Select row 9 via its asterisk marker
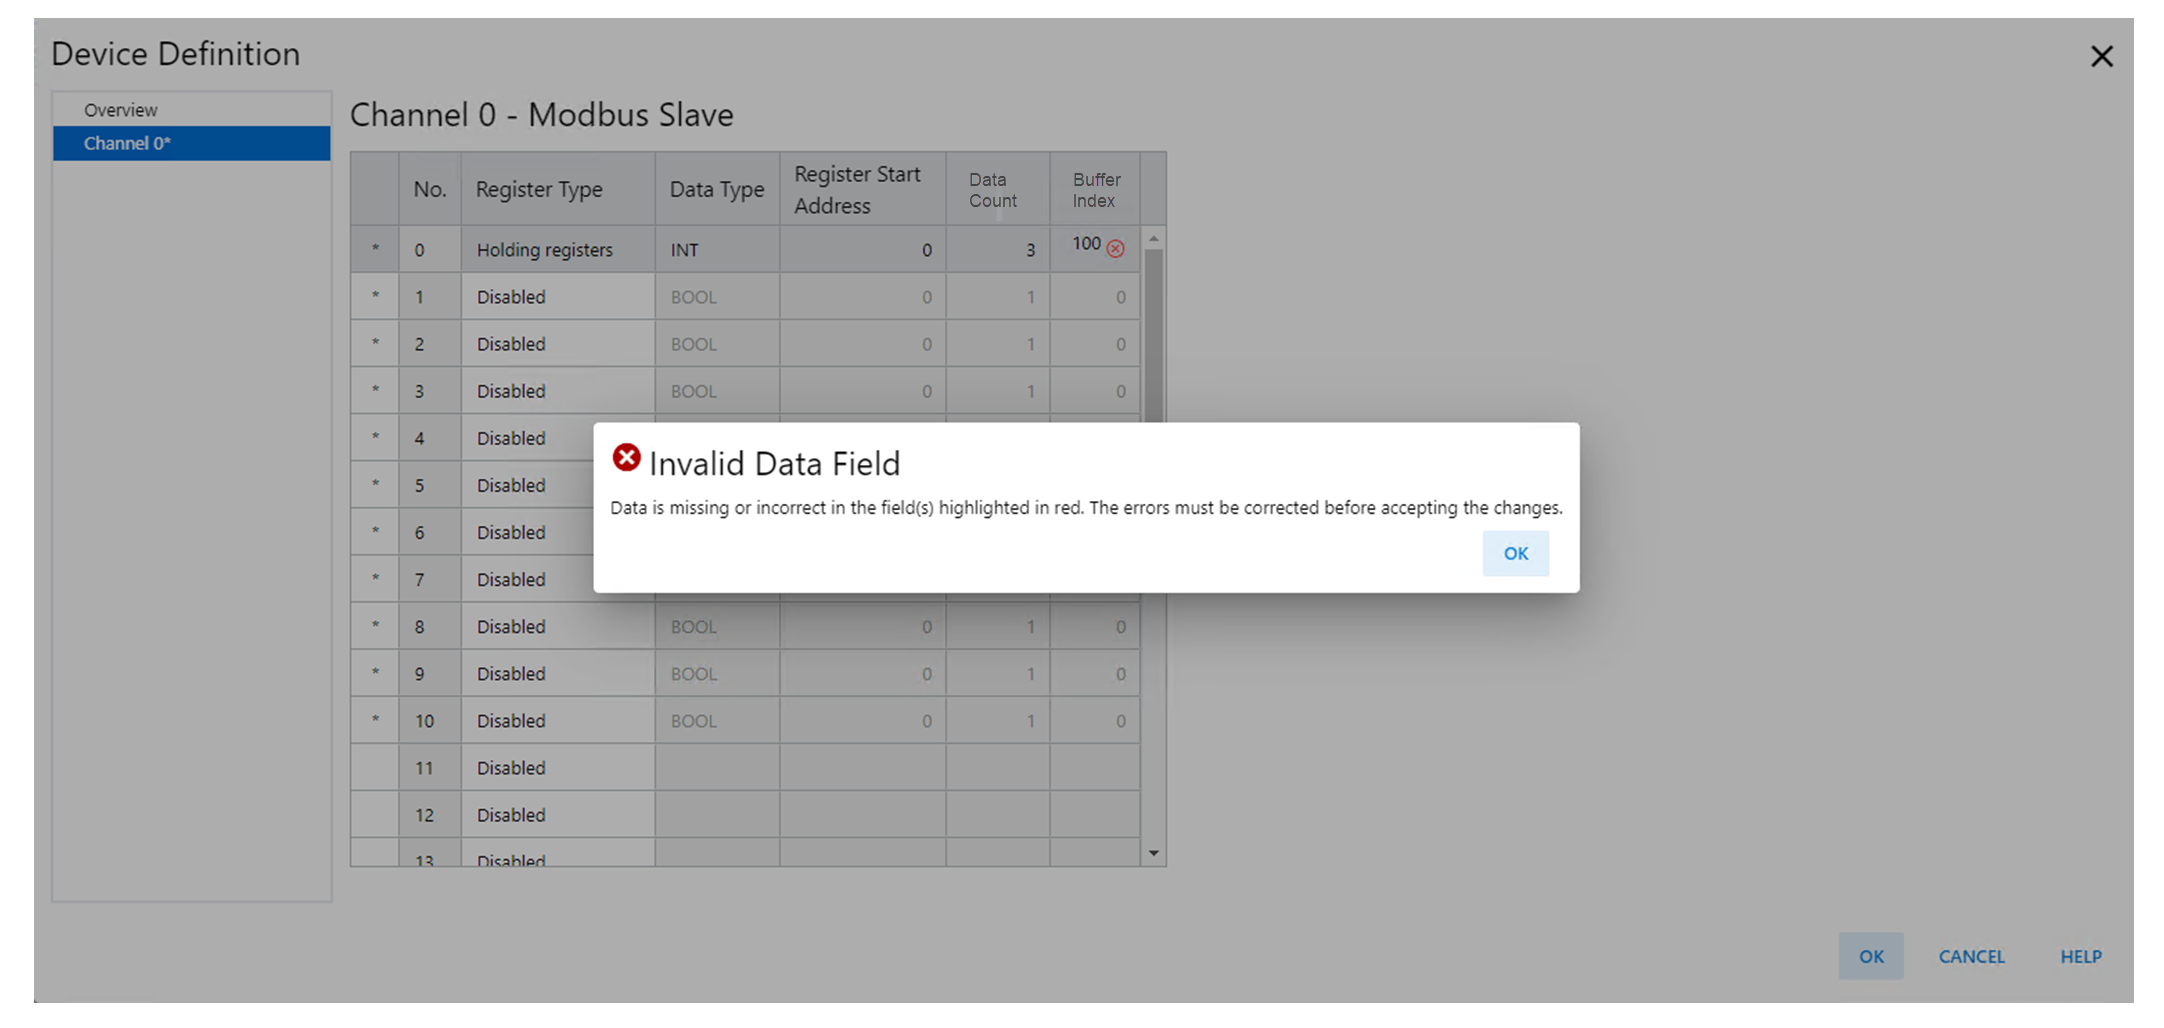This screenshot has width=2164, height=1028. [x=375, y=674]
